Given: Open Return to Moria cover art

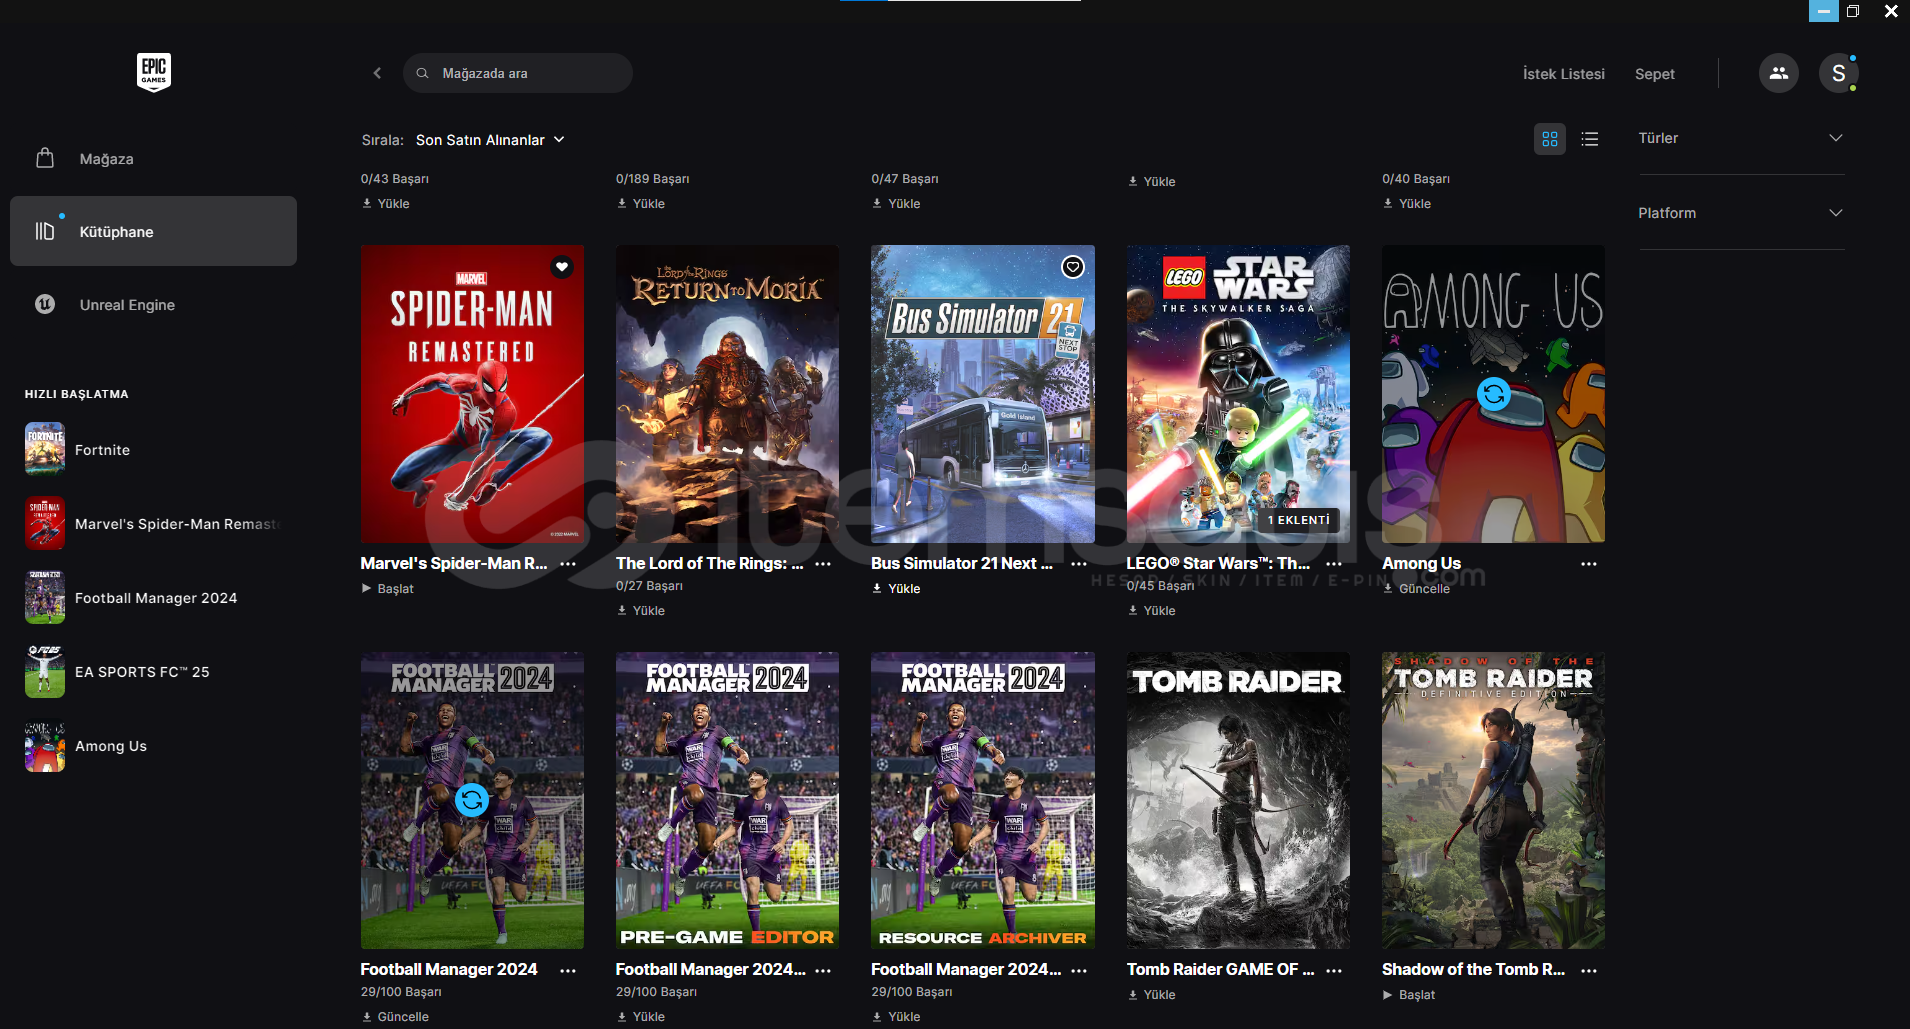Looking at the screenshot, I should pyautogui.click(x=727, y=394).
